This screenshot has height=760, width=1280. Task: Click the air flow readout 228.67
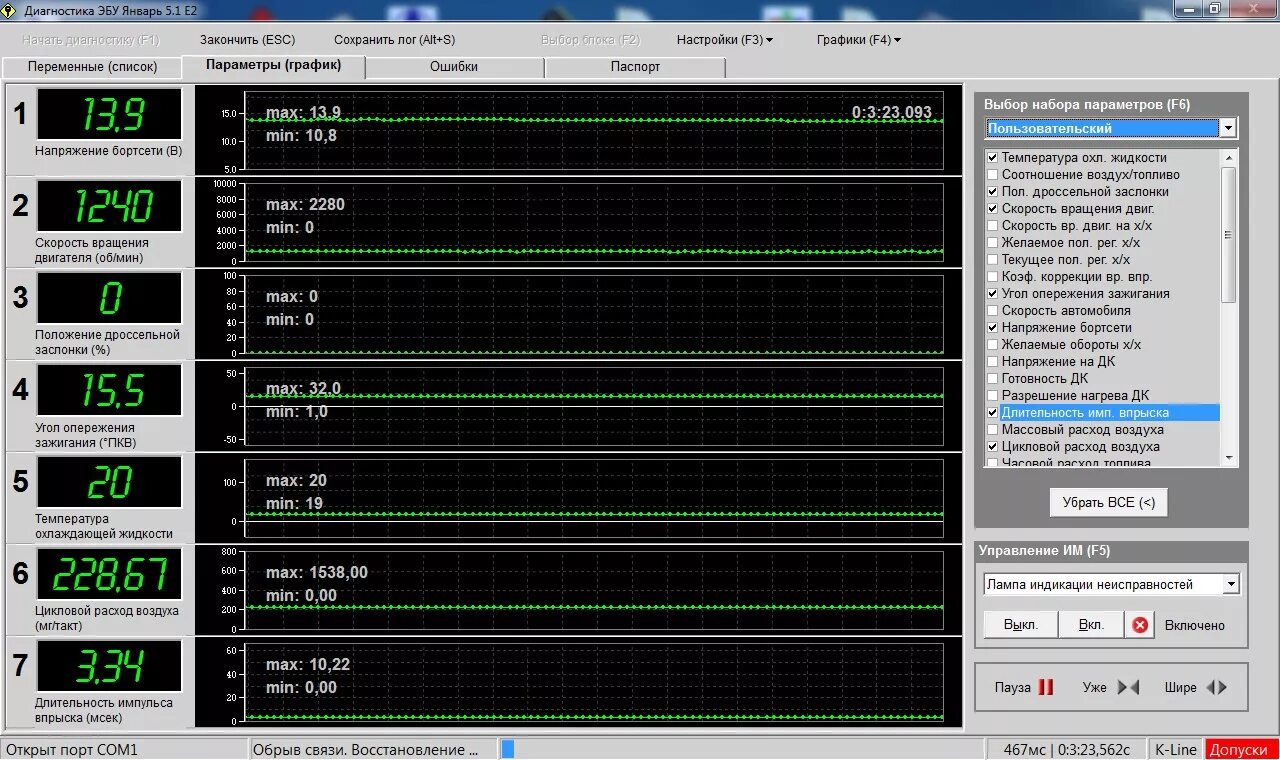coord(110,575)
